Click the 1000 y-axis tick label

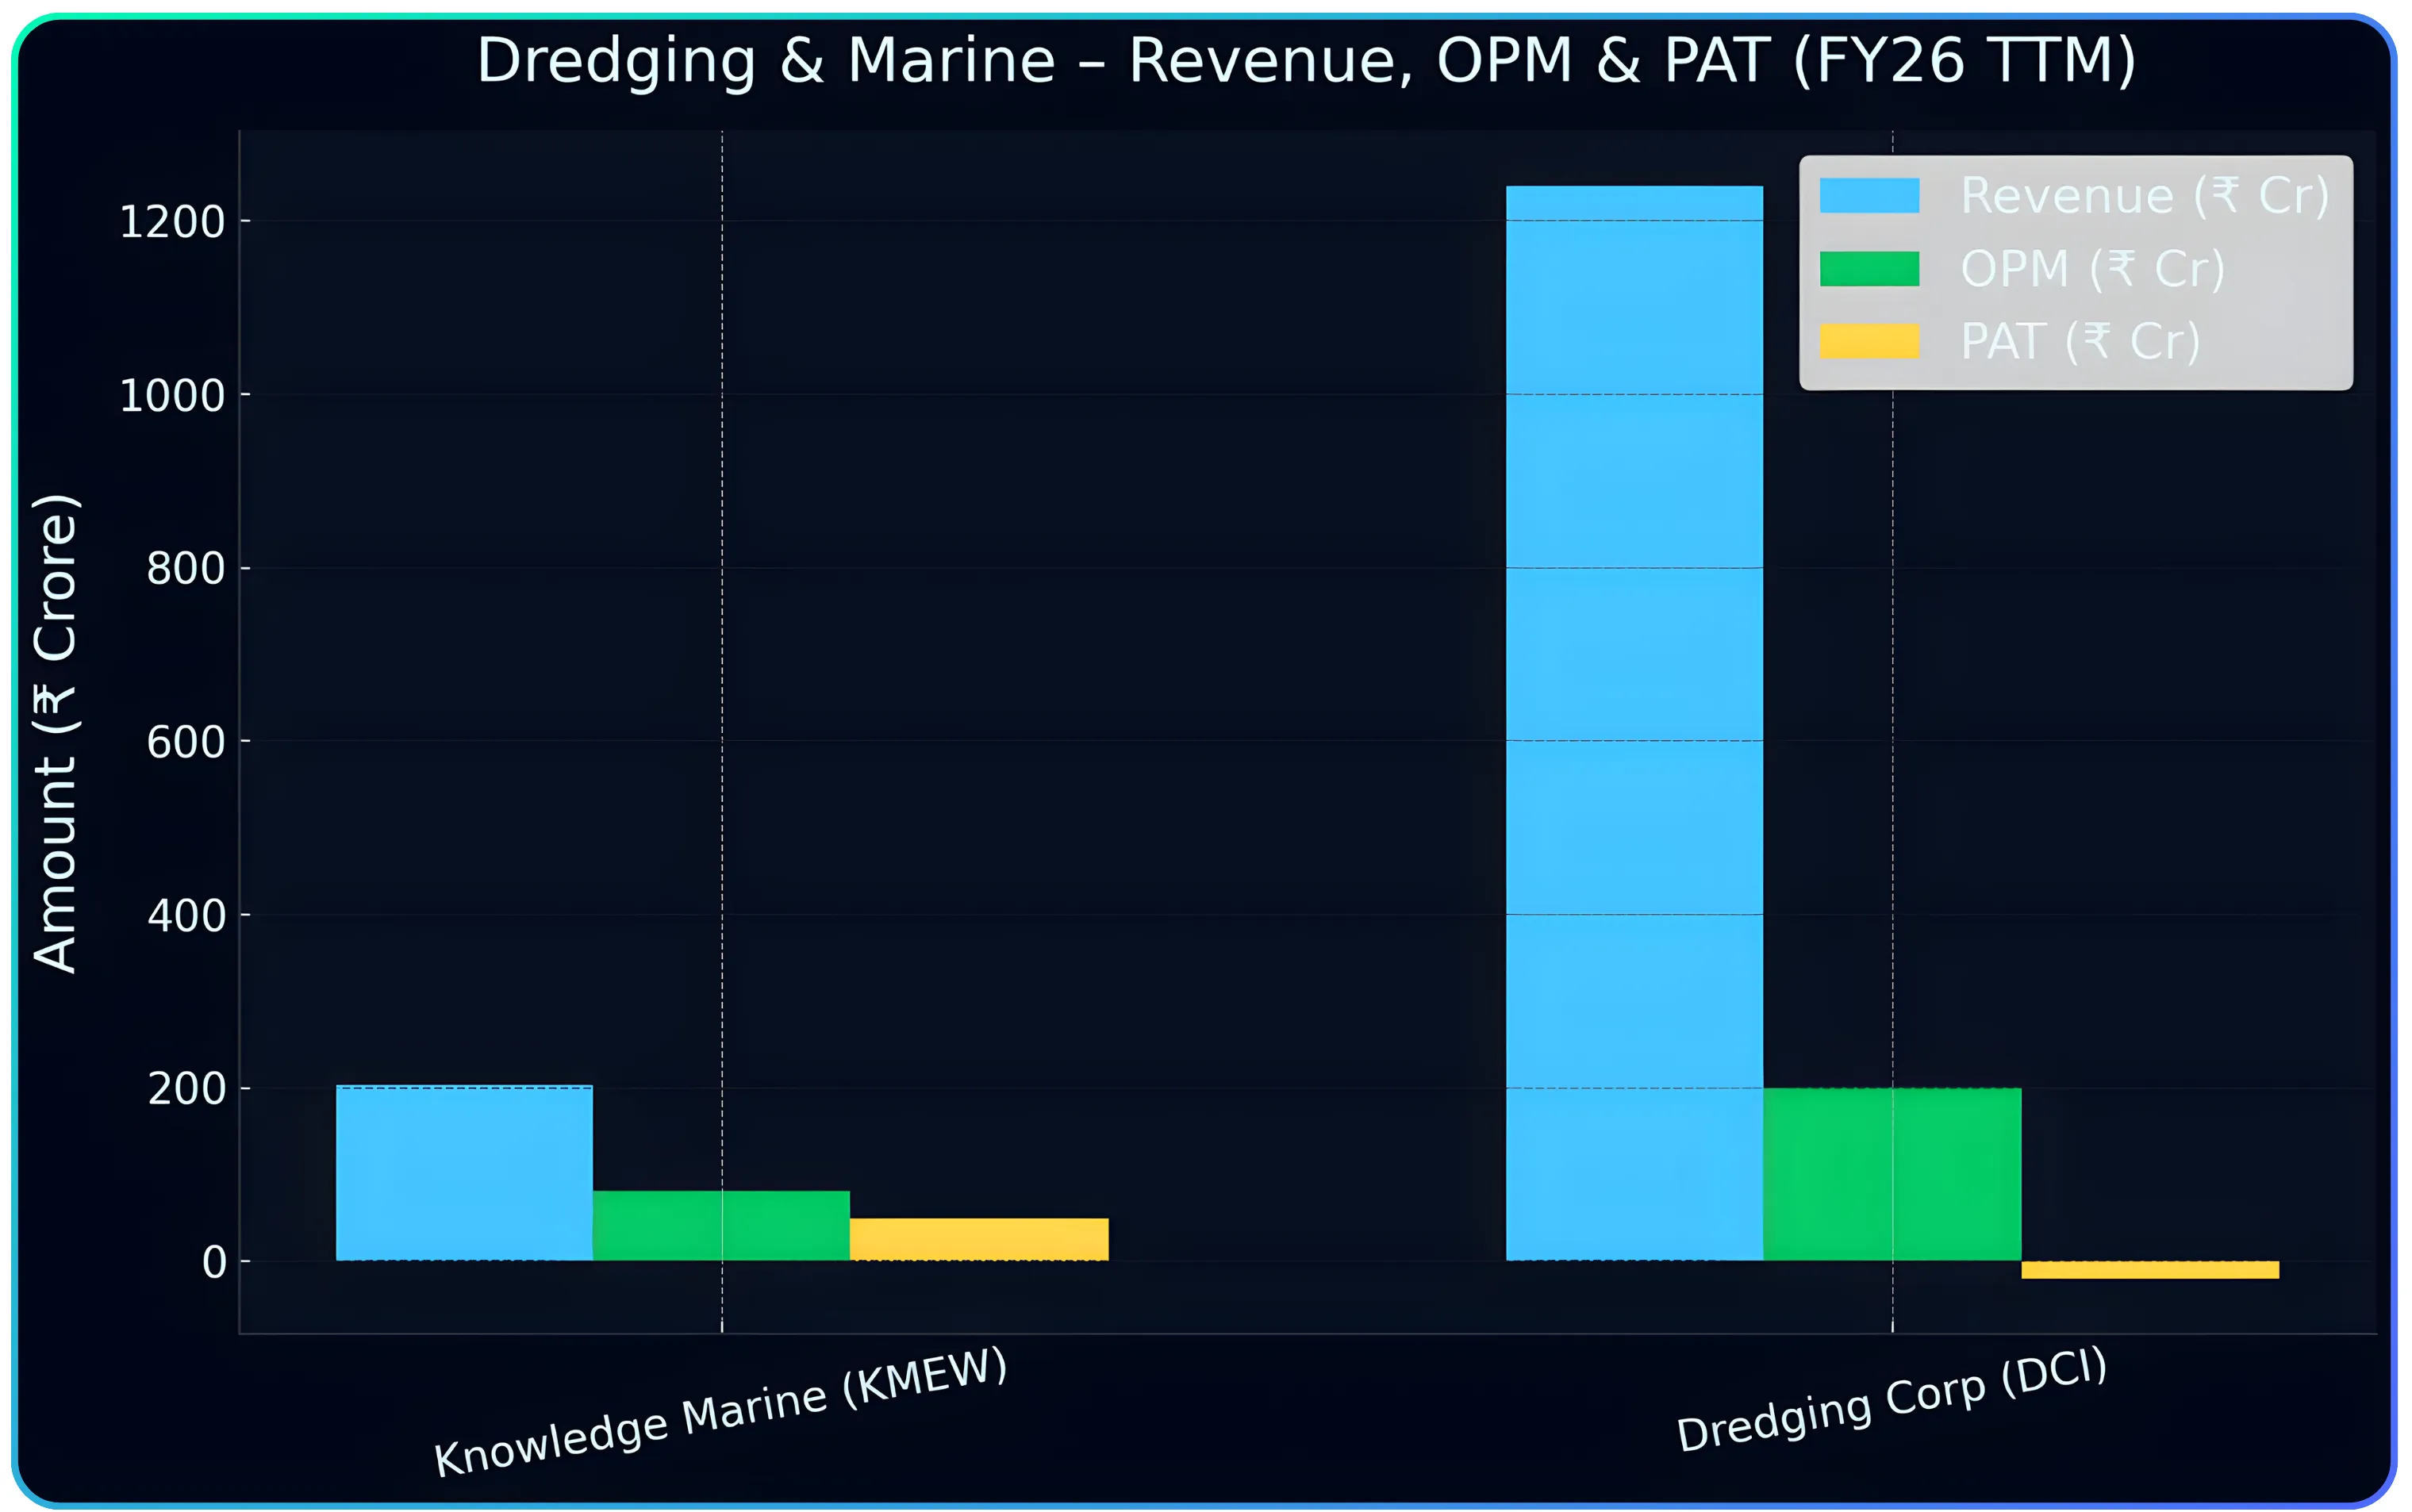(x=172, y=396)
